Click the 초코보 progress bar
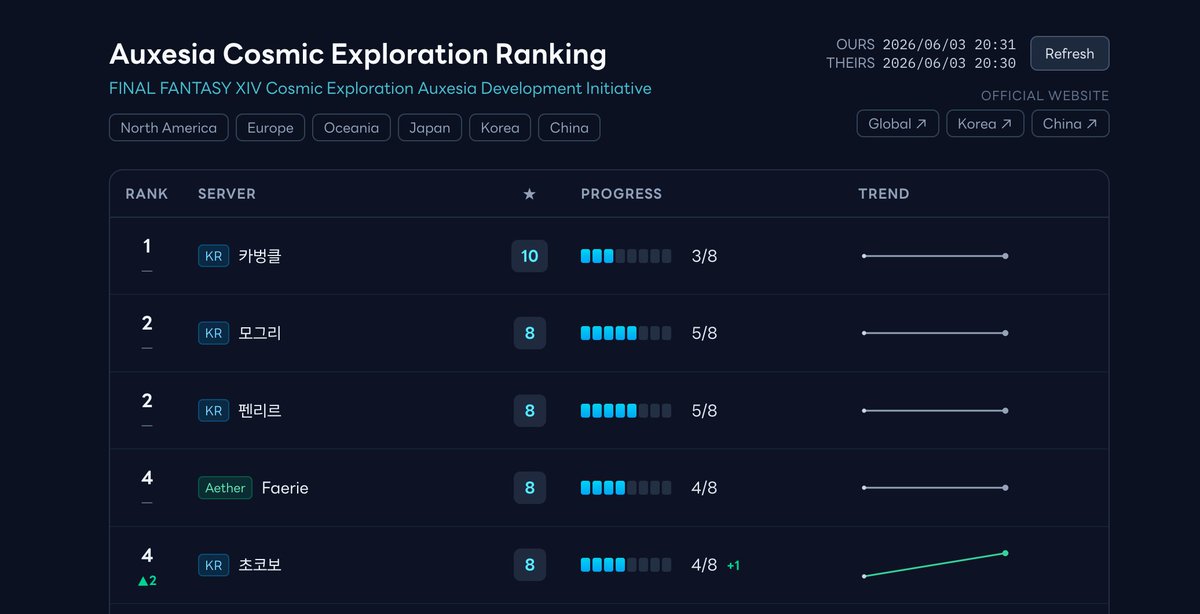 pyautogui.click(x=626, y=565)
